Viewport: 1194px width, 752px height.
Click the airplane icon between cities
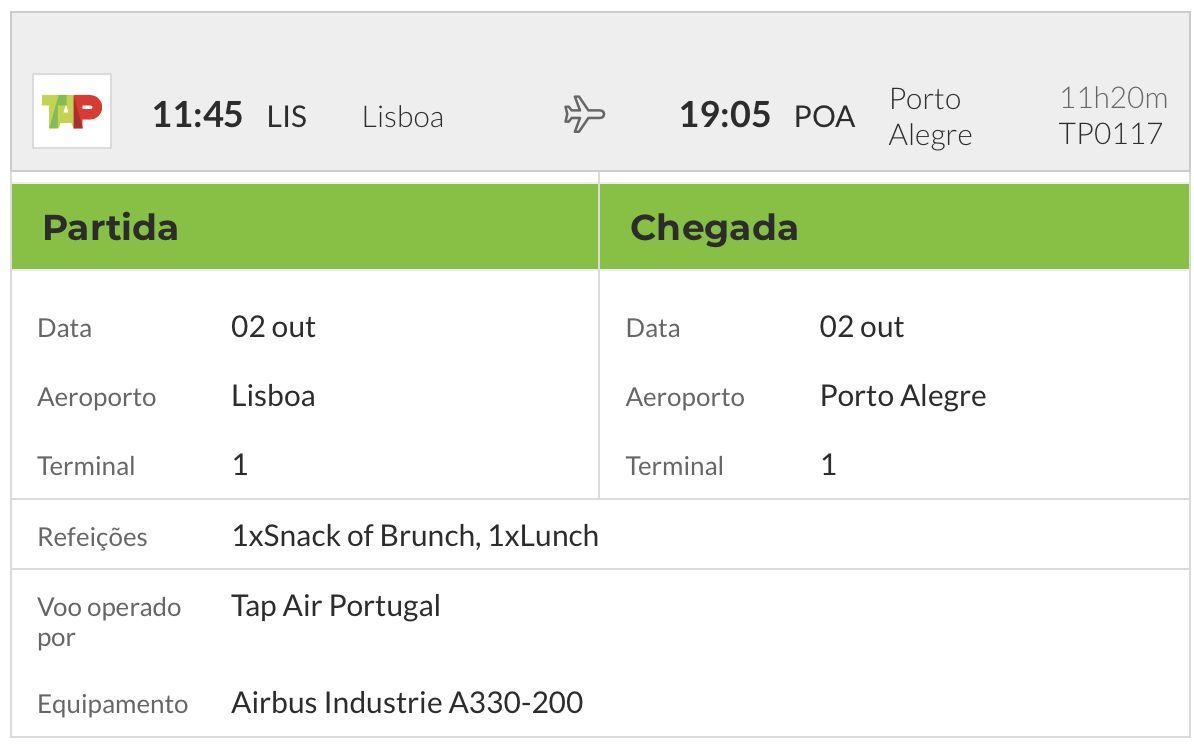(x=584, y=114)
